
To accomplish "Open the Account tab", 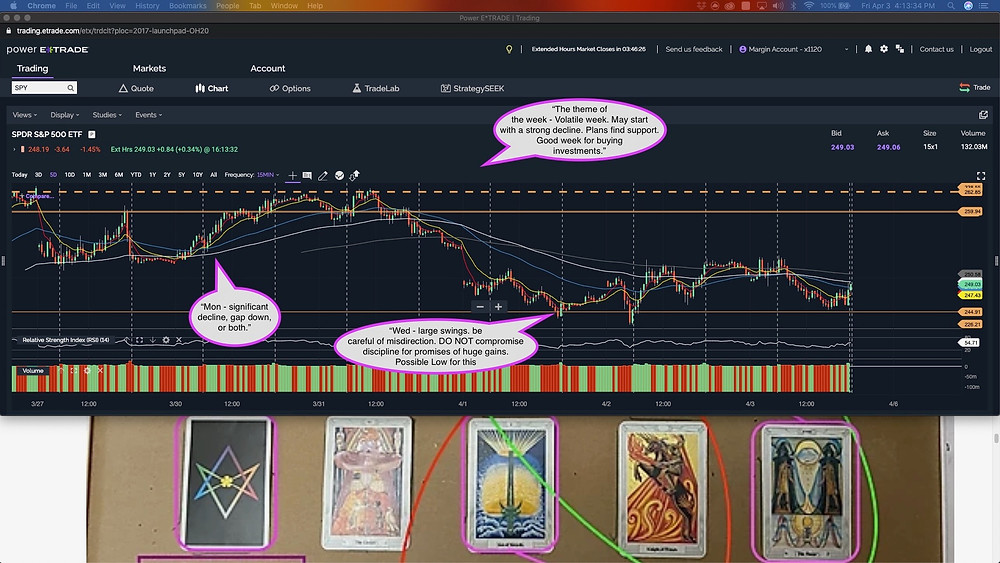I will [x=268, y=68].
